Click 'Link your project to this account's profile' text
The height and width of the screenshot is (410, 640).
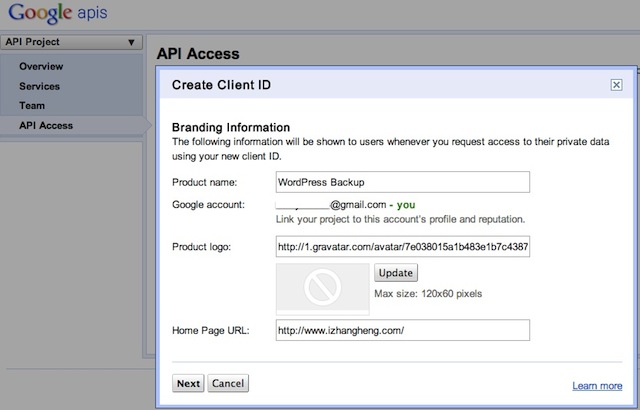(x=400, y=219)
